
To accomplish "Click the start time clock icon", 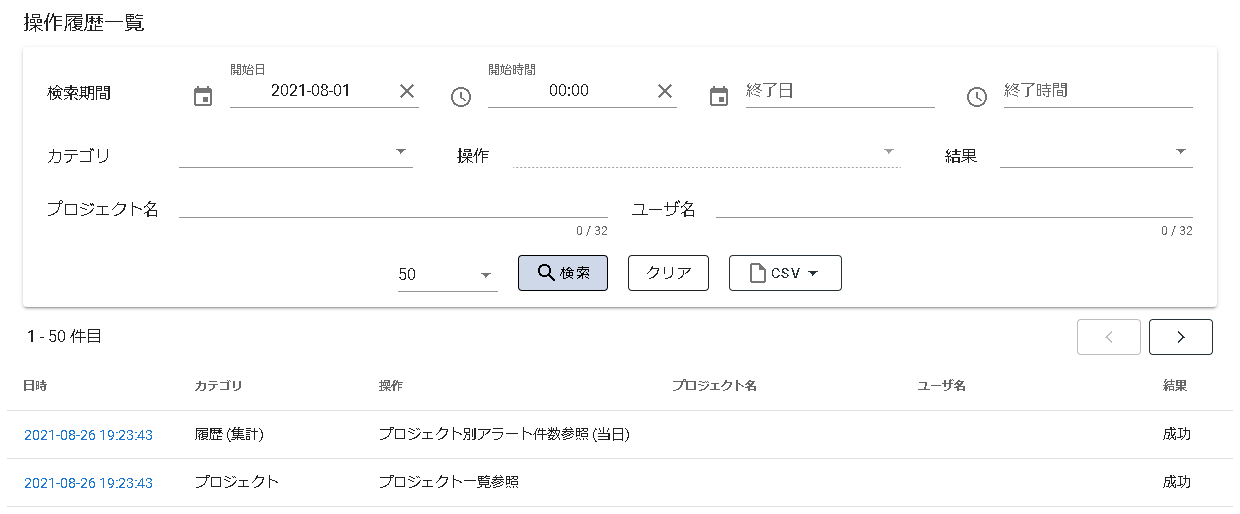I will tap(461, 97).
